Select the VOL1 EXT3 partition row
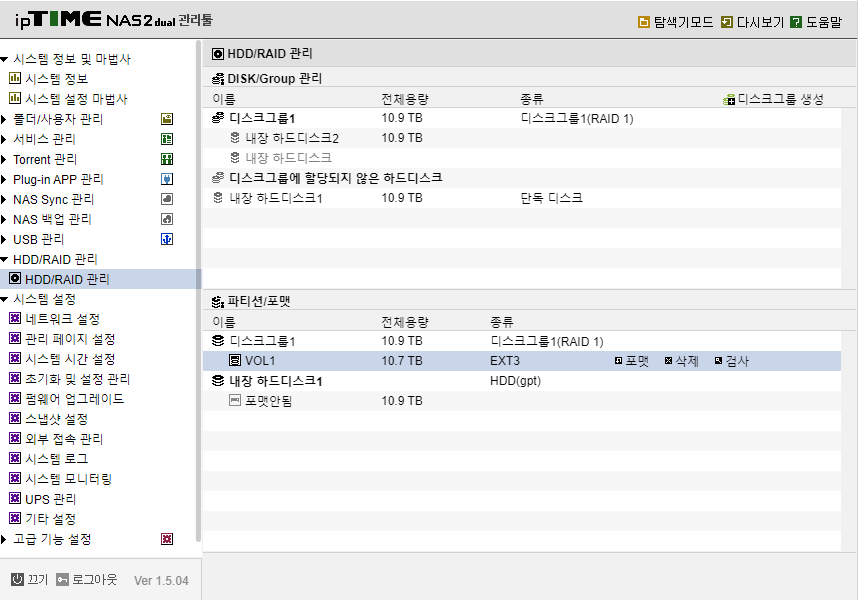The height and width of the screenshot is (600, 859). tap(522, 361)
